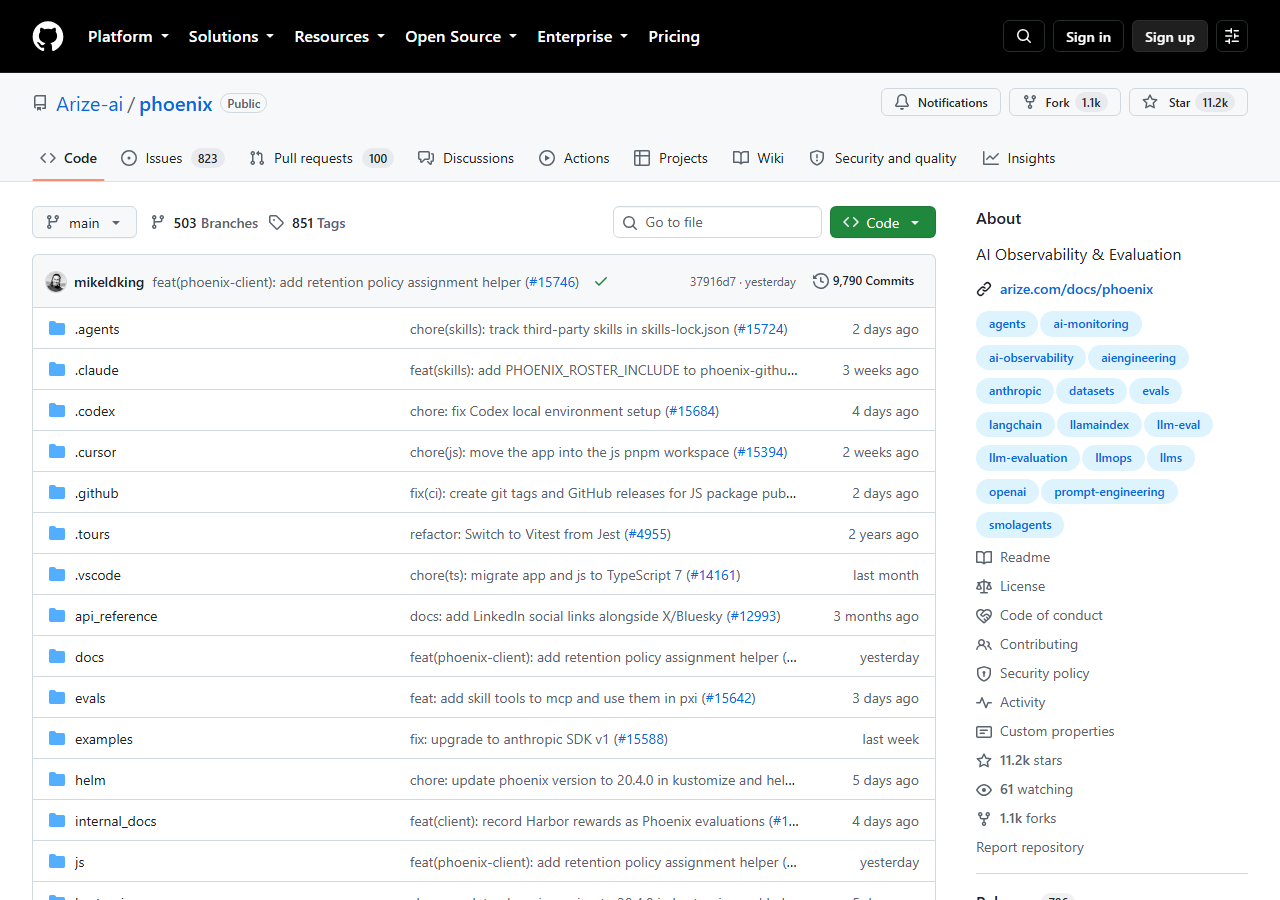Select the llamaindex topic tag
1280x900 pixels.
1099,424
